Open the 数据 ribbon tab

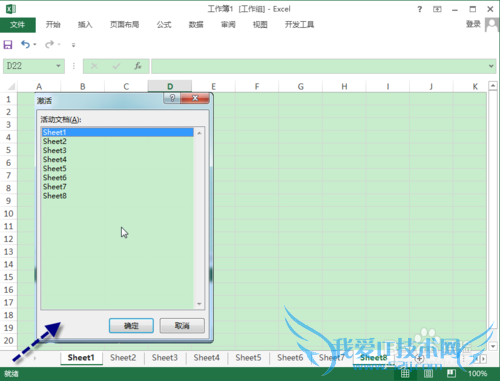tap(196, 24)
